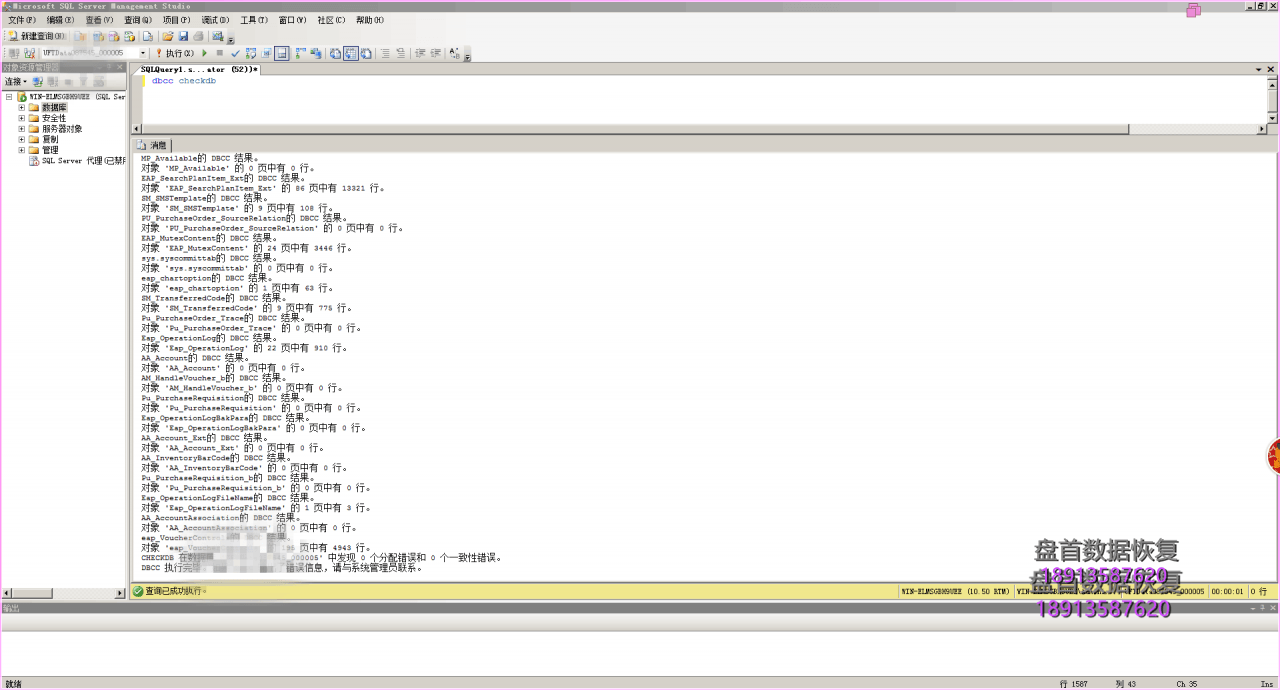Toggle the highlighted Results to Text icon
The image size is (1280, 690).
pyautogui.click(x=281, y=53)
